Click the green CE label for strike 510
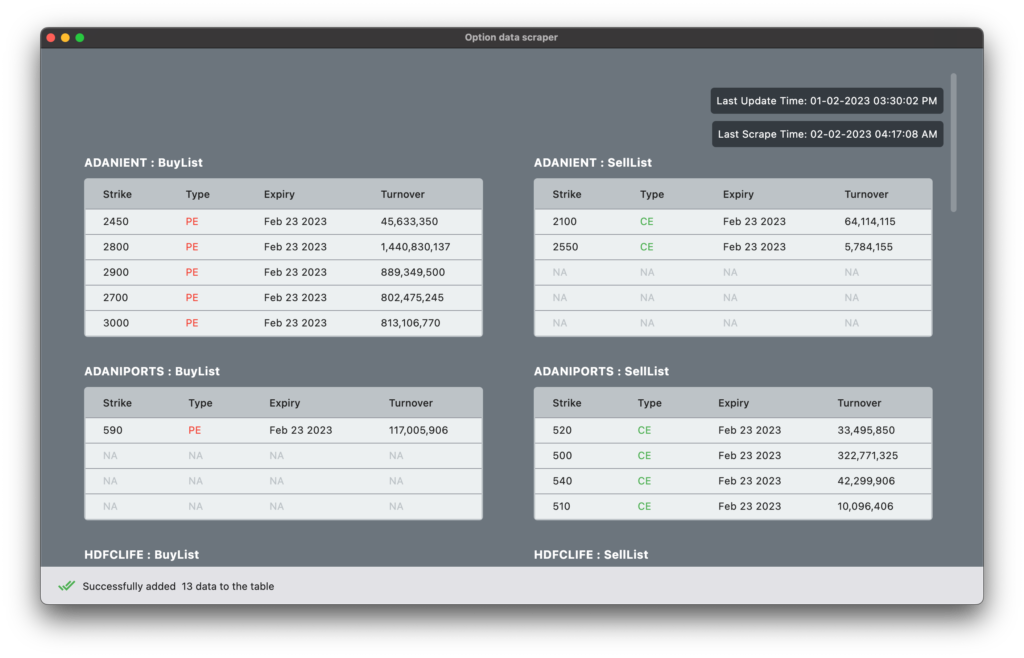 (x=644, y=507)
